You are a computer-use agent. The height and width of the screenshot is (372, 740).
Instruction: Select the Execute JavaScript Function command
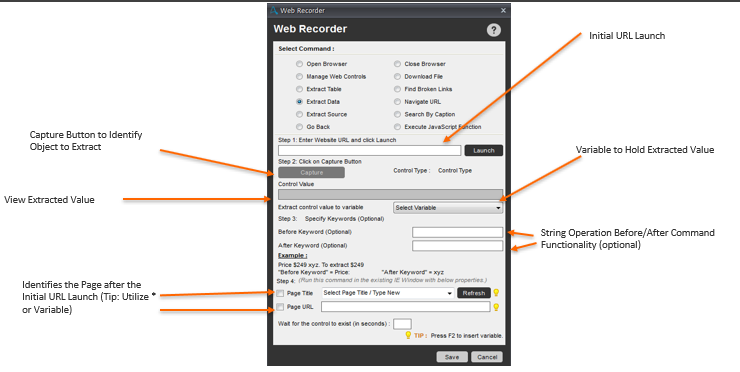point(397,127)
